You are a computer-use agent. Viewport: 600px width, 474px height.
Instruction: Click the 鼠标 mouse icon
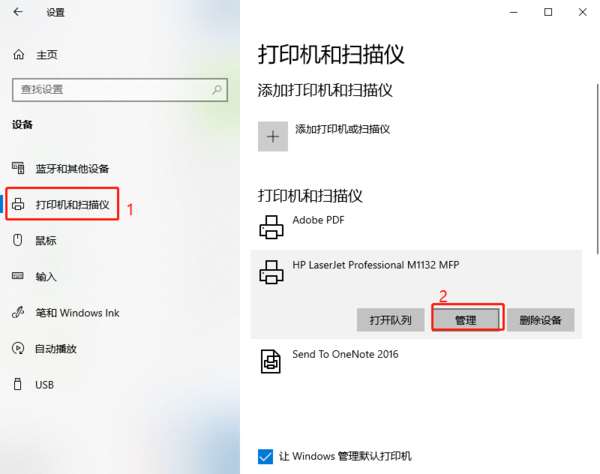point(18,240)
